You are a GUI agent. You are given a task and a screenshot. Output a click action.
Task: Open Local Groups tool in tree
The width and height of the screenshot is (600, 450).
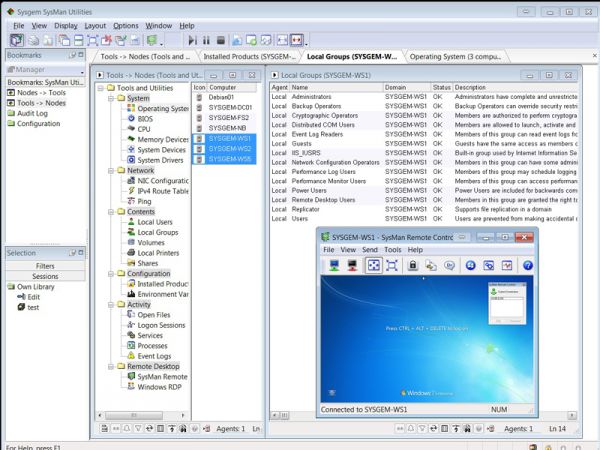tap(158, 232)
